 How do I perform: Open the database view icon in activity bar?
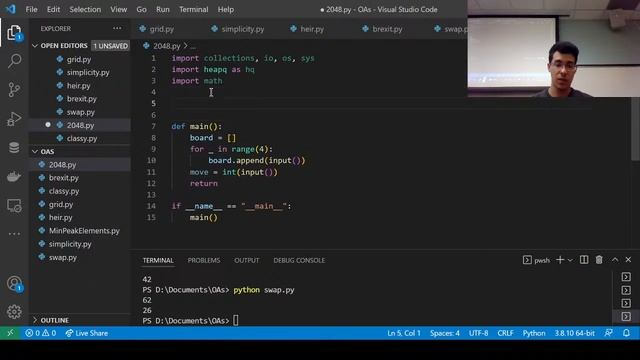(14, 147)
